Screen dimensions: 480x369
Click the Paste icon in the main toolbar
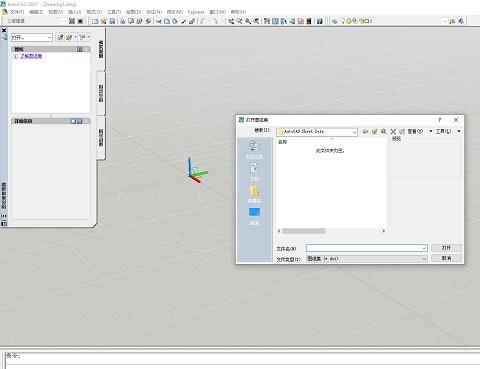pyautogui.click(x=175, y=21)
